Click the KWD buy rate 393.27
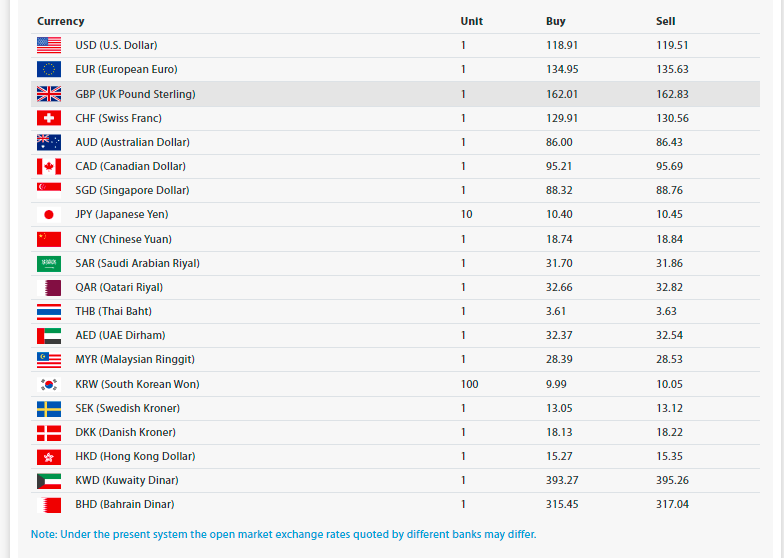Image resolution: width=784 pixels, height=558 pixels. (562, 480)
